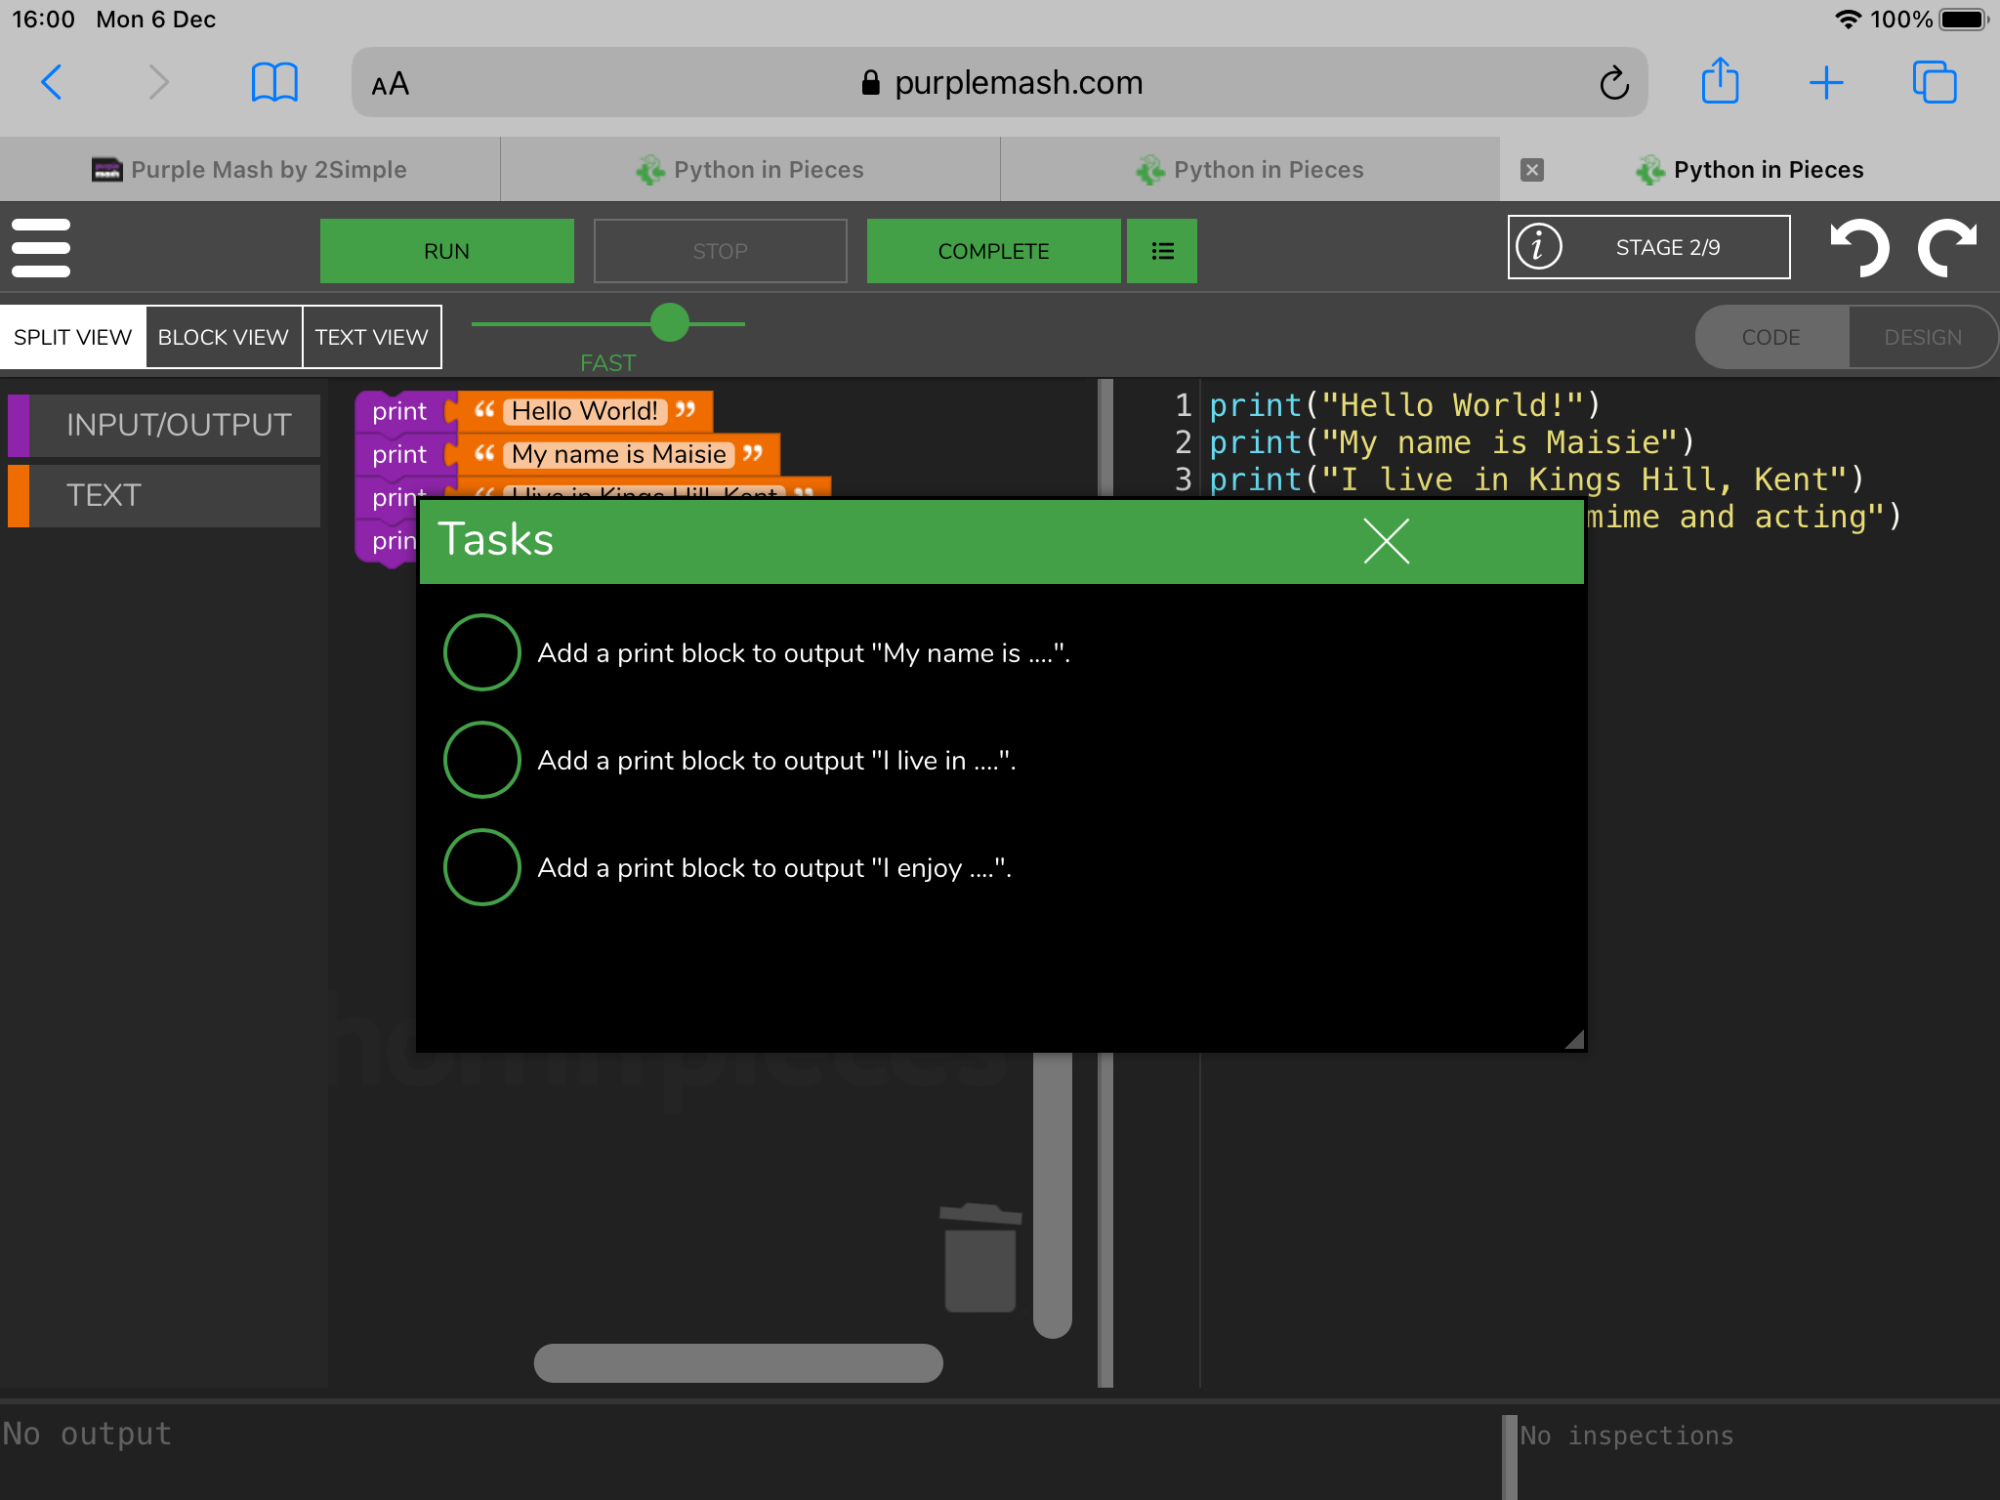Go back using Safari back arrow

pos(52,82)
